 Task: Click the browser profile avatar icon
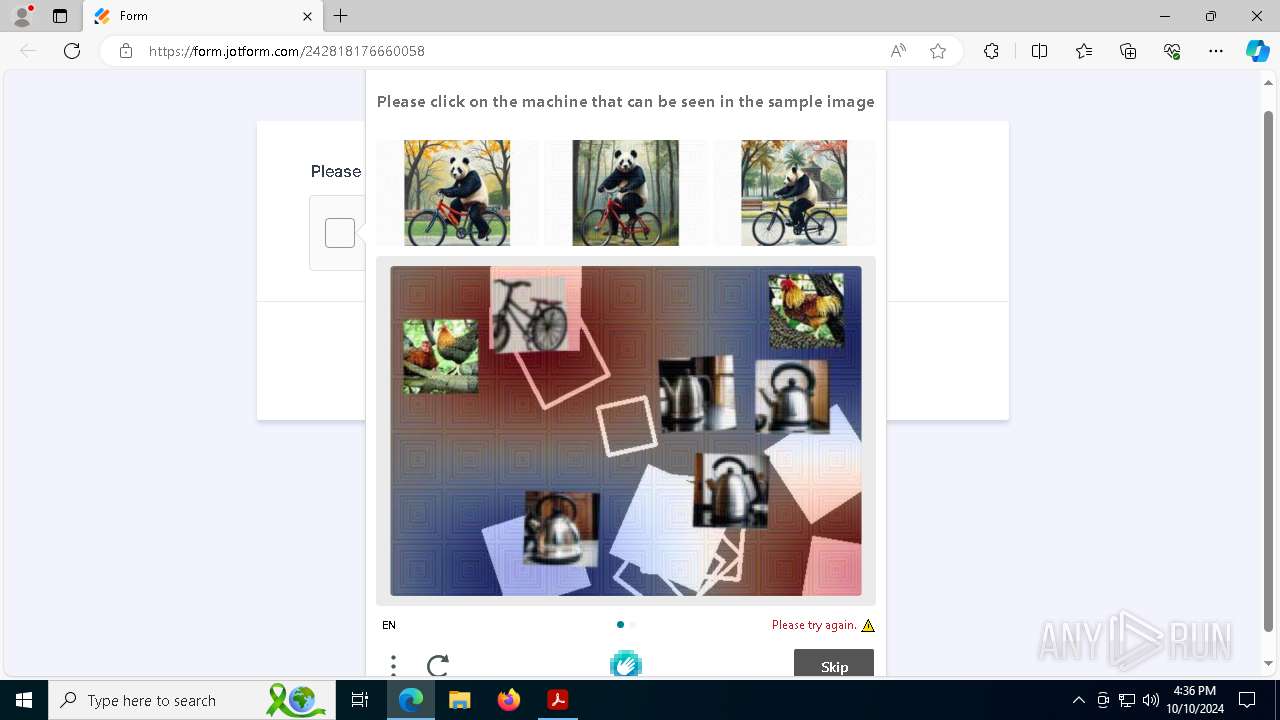coord(22,16)
